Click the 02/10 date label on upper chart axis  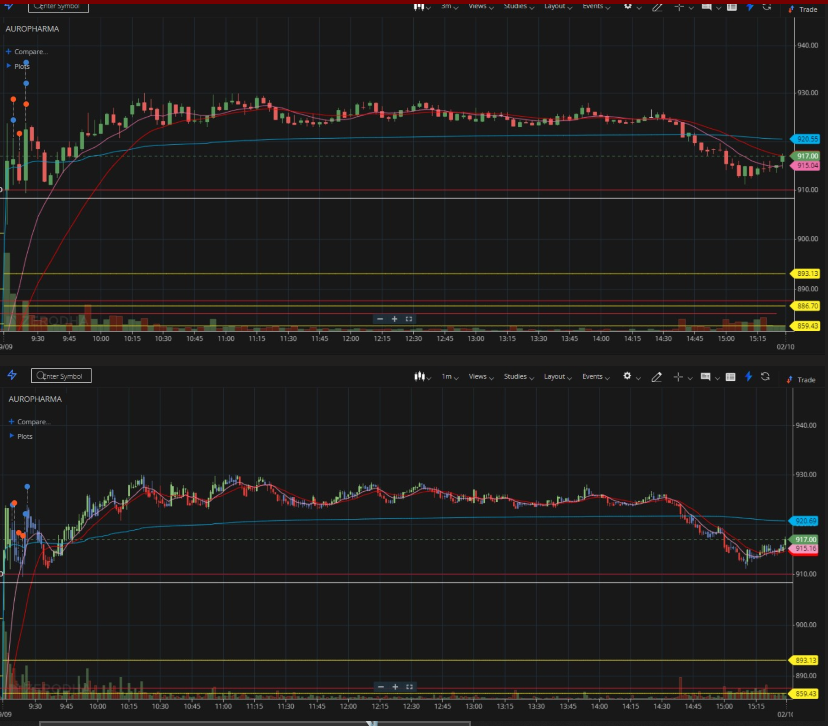click(x=785, y=347)
